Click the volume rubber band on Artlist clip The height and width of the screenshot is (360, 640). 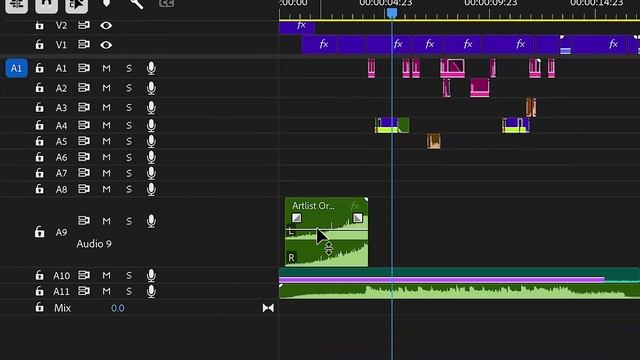coord(326,231)
